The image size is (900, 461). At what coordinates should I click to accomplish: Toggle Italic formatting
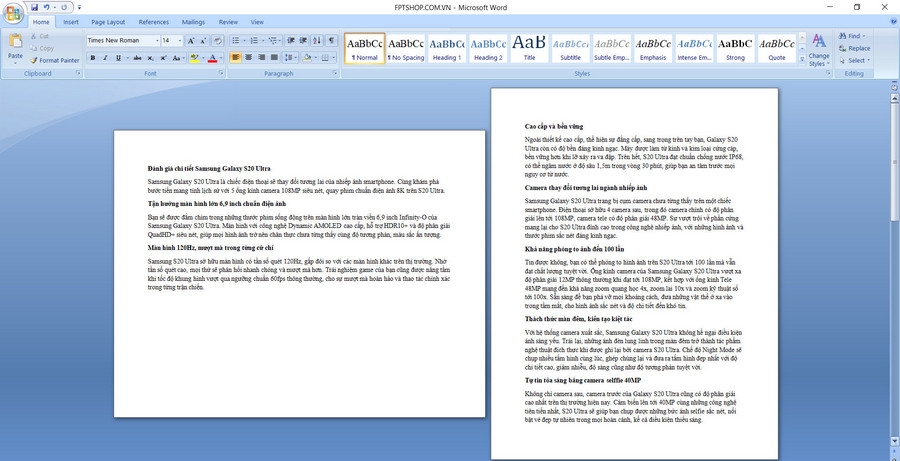click(105, 58)
